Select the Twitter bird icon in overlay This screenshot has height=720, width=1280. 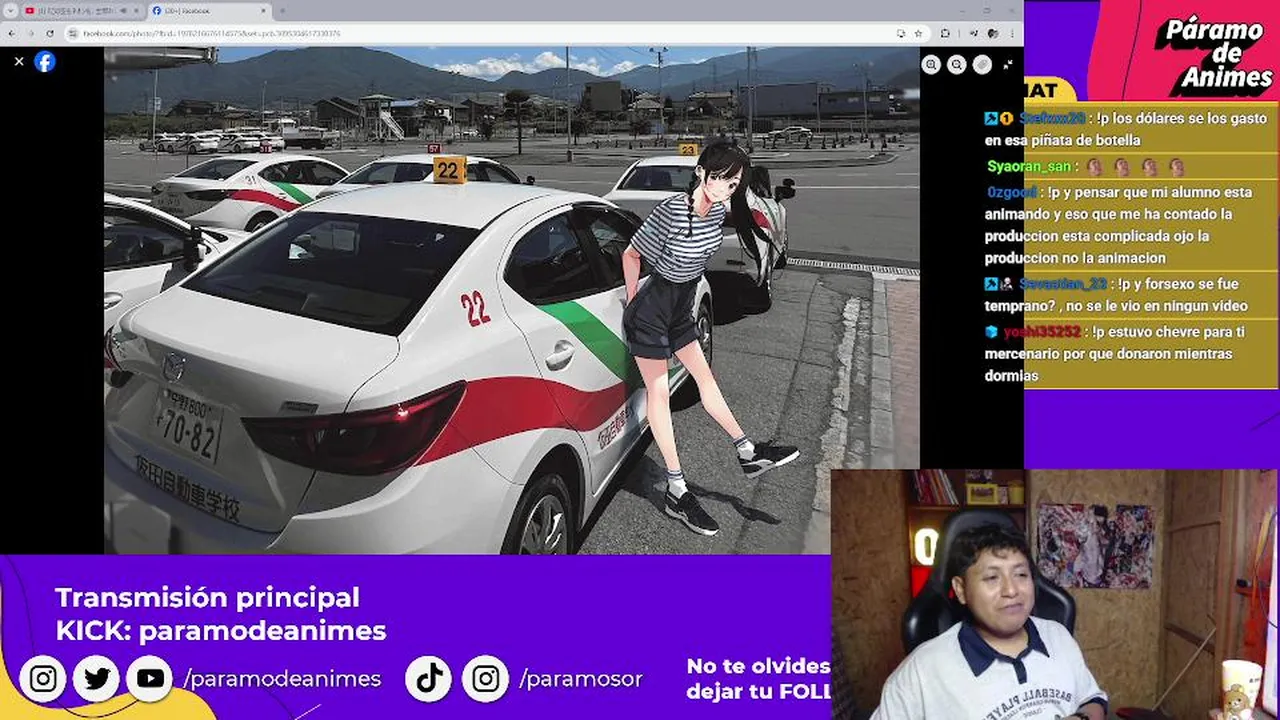(97, 679)
